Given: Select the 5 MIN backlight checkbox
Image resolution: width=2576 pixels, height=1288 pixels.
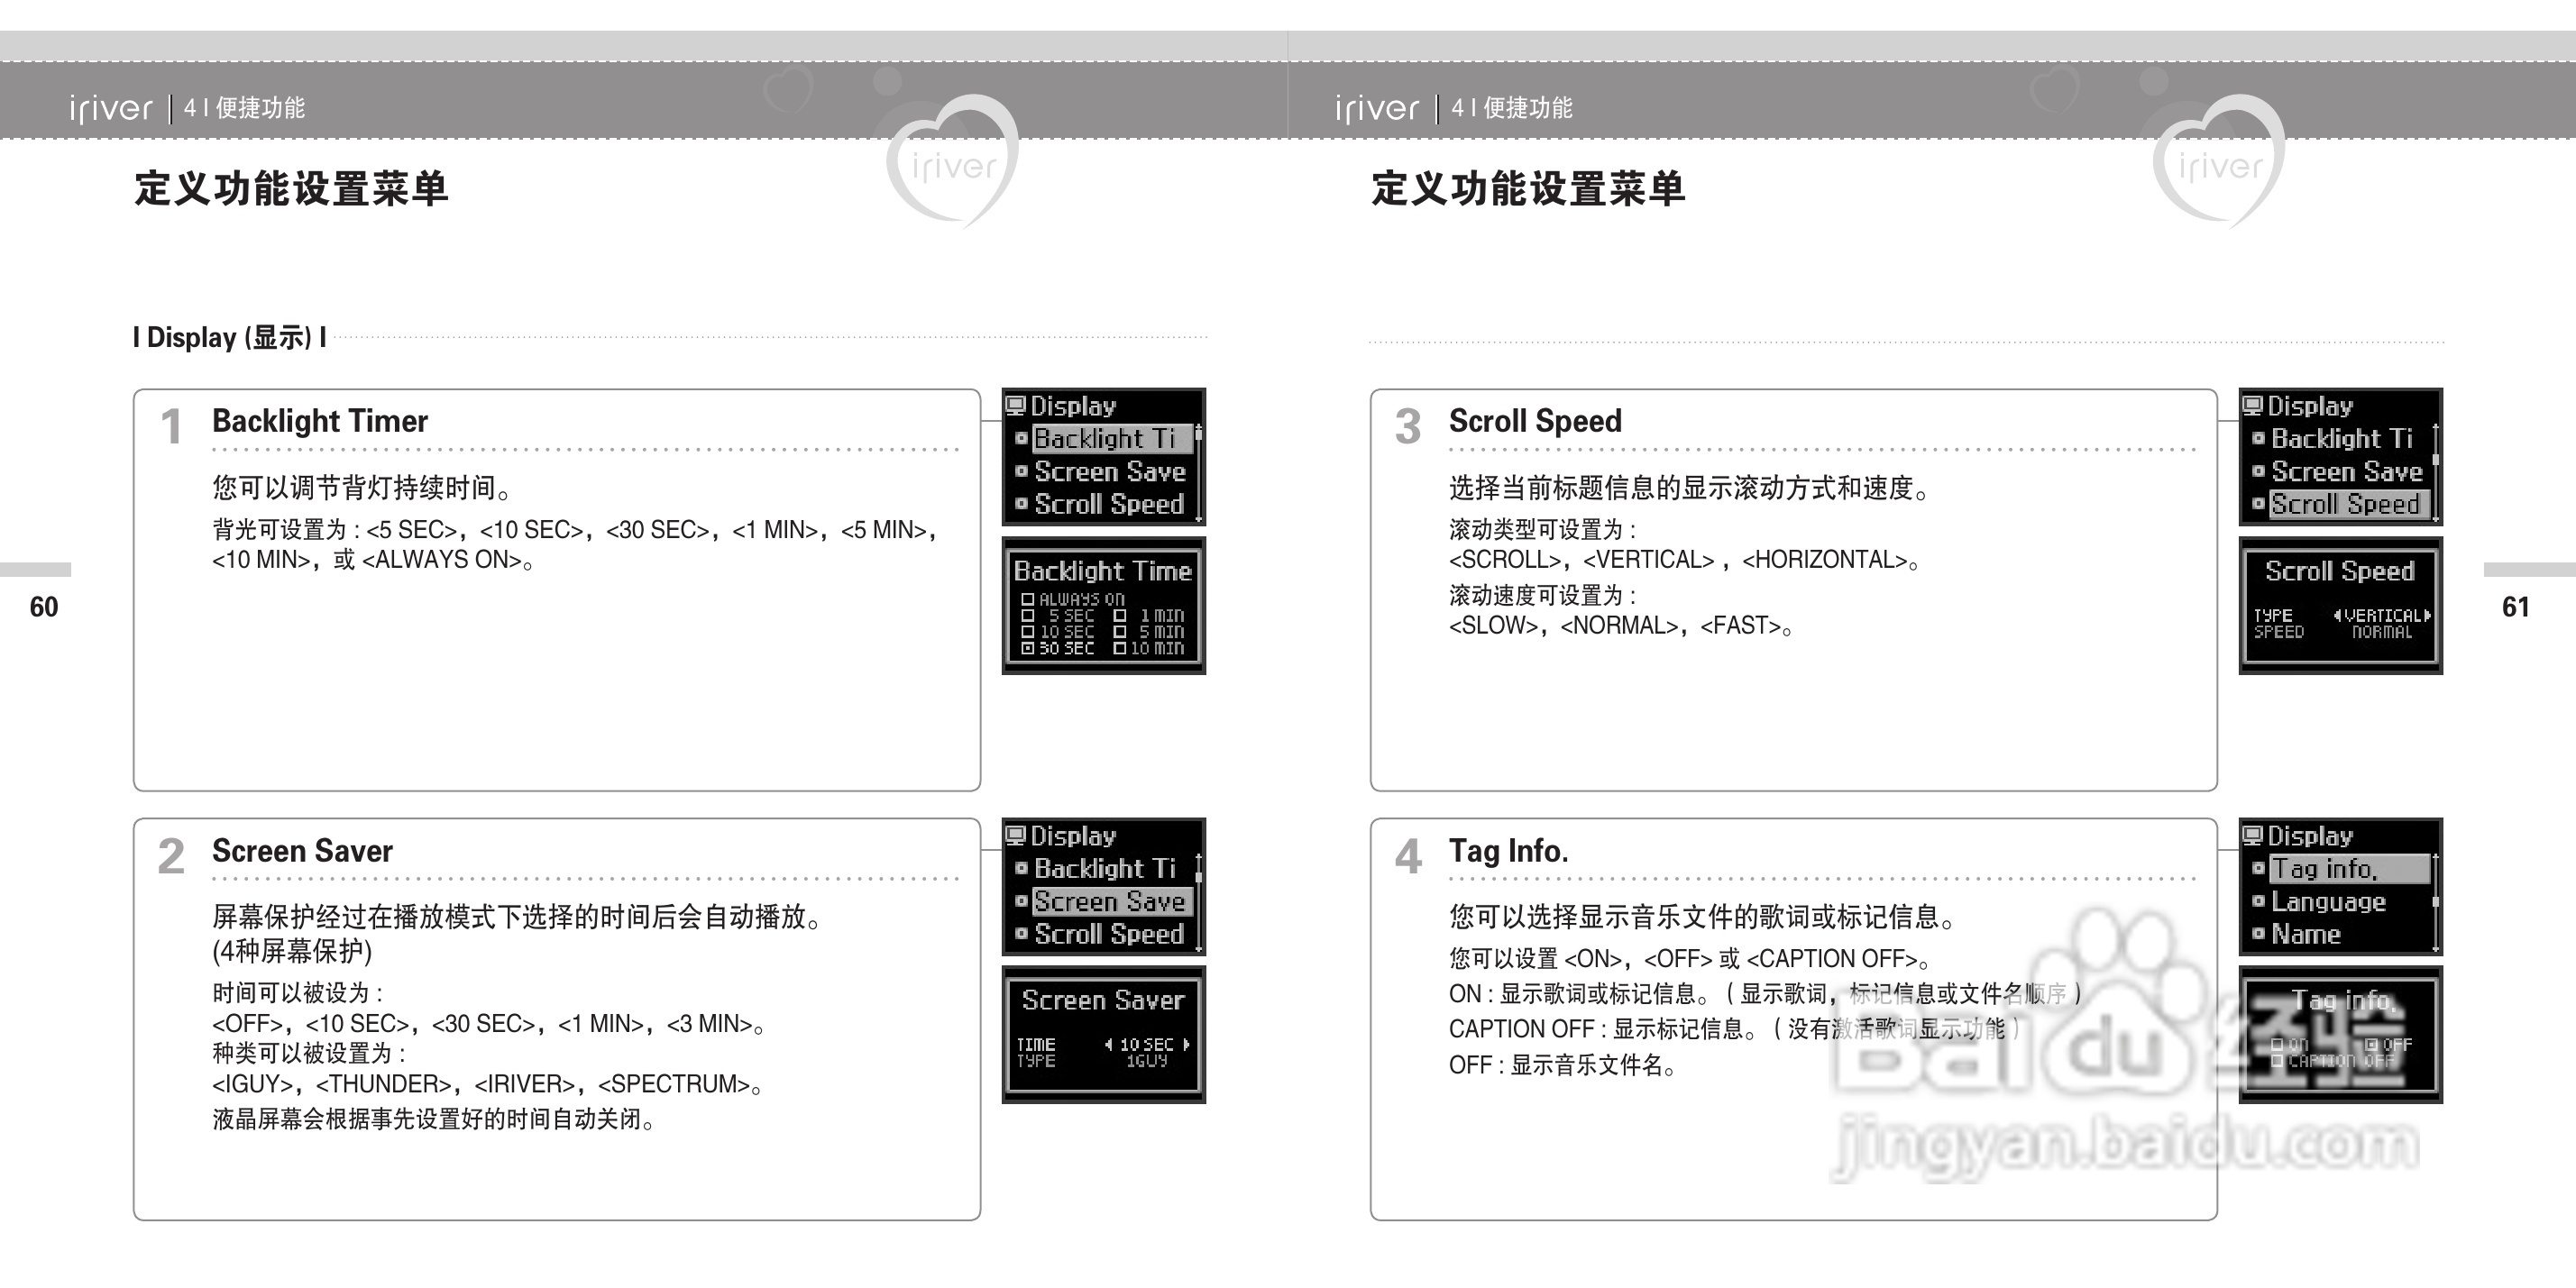Looking at the screenshot, I should (x=1120, y=632).
